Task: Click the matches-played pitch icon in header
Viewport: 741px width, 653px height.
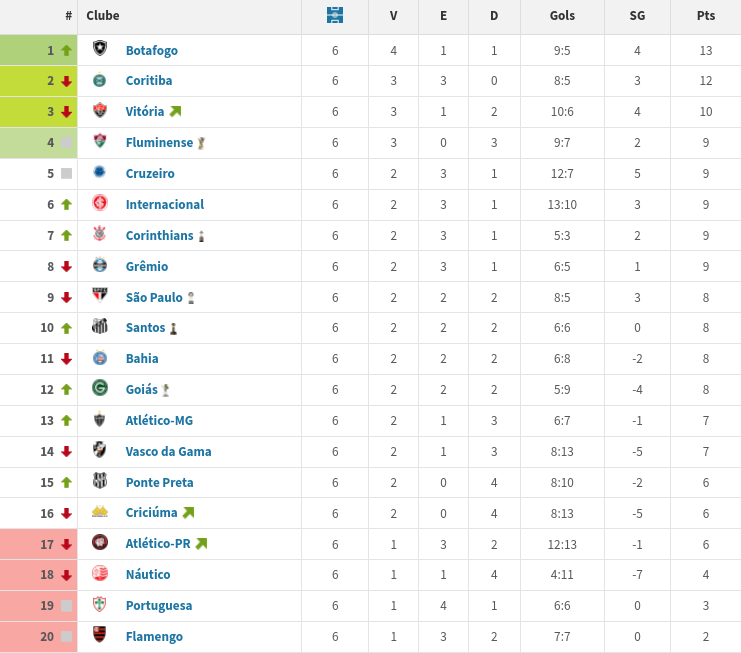Action: [x=335, y=15]
